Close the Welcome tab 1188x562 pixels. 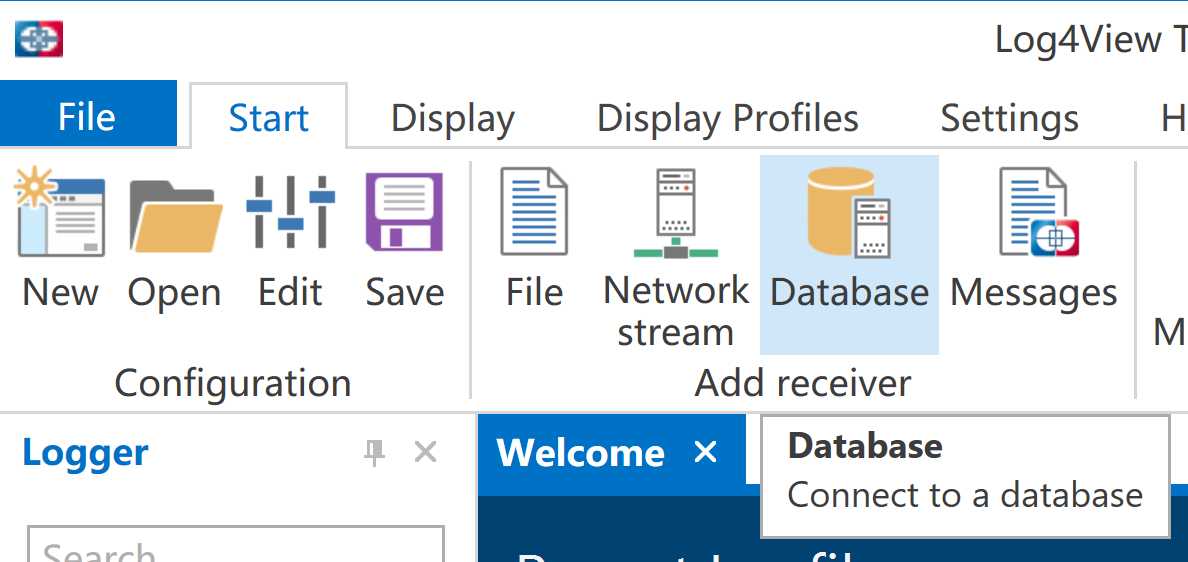(705, 453)
